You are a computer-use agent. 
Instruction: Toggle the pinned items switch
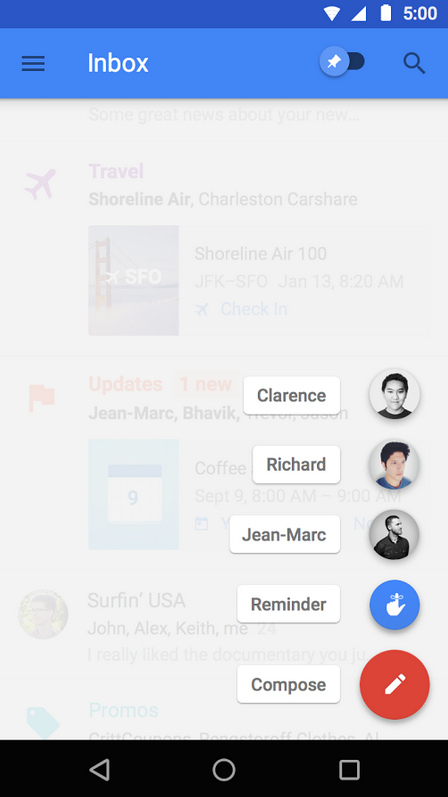[342, 62]
